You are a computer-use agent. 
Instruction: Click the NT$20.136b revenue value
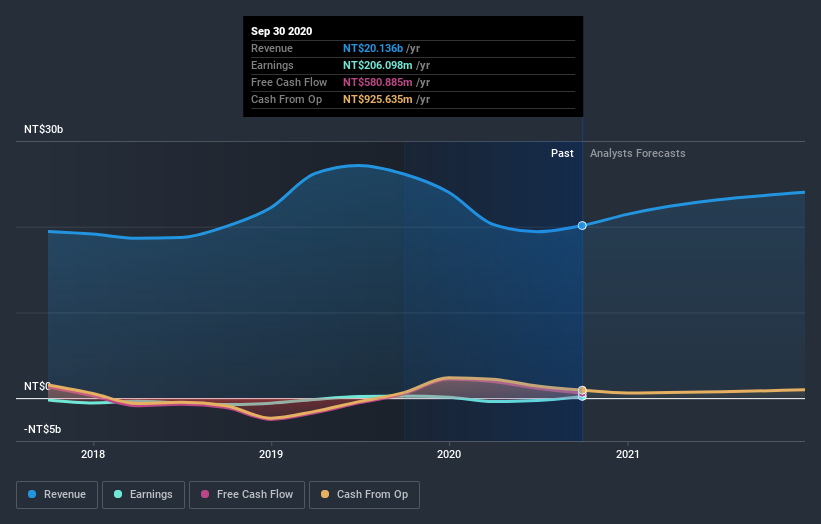[x=373, y=48]
